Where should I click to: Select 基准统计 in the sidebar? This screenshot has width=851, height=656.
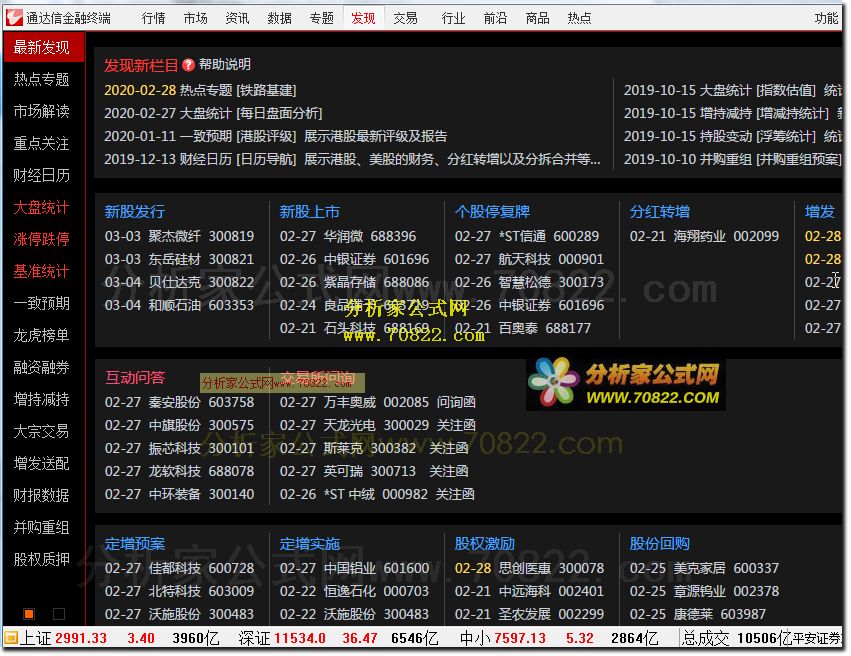[x=42, y=271]
